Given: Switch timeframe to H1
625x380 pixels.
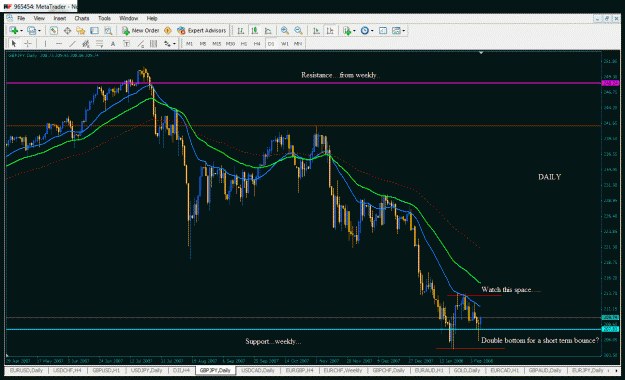Looking at the screenshot, I should click(x=244, y=43).
